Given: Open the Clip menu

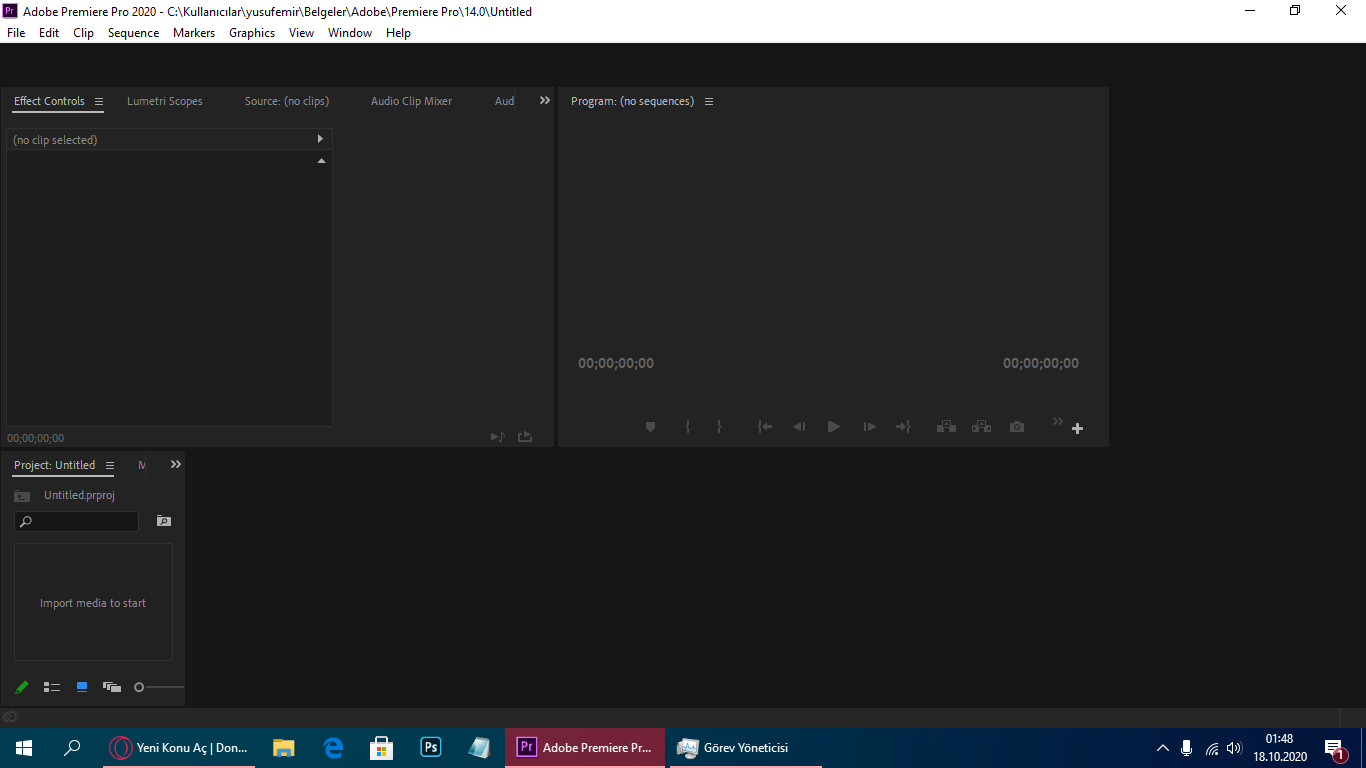Looking at the screenshot, I should (x=83, y=33).
